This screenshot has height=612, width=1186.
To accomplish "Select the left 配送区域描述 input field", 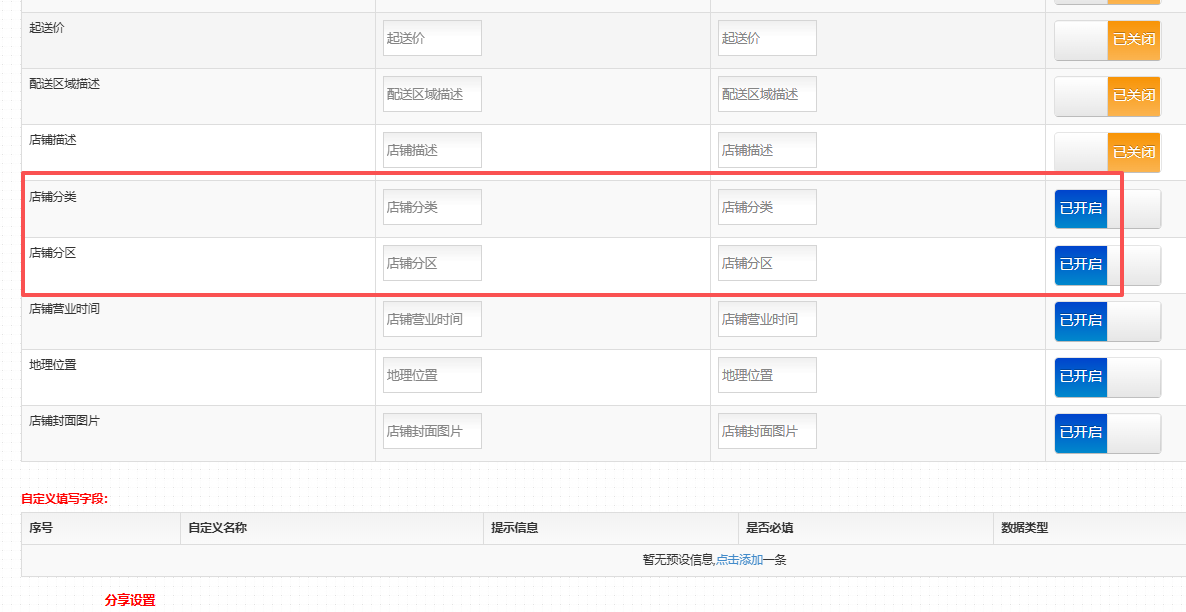I will [432, 94].
